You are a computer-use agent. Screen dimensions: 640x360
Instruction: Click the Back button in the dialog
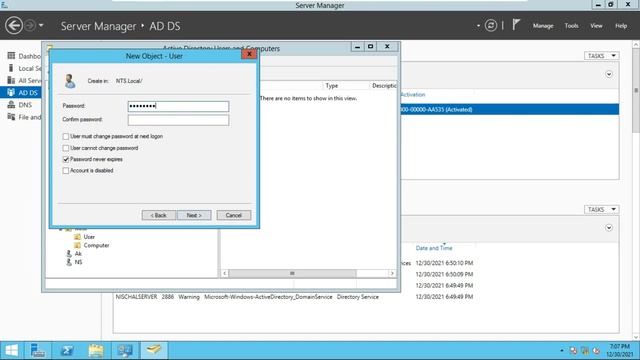click(159, 215)
